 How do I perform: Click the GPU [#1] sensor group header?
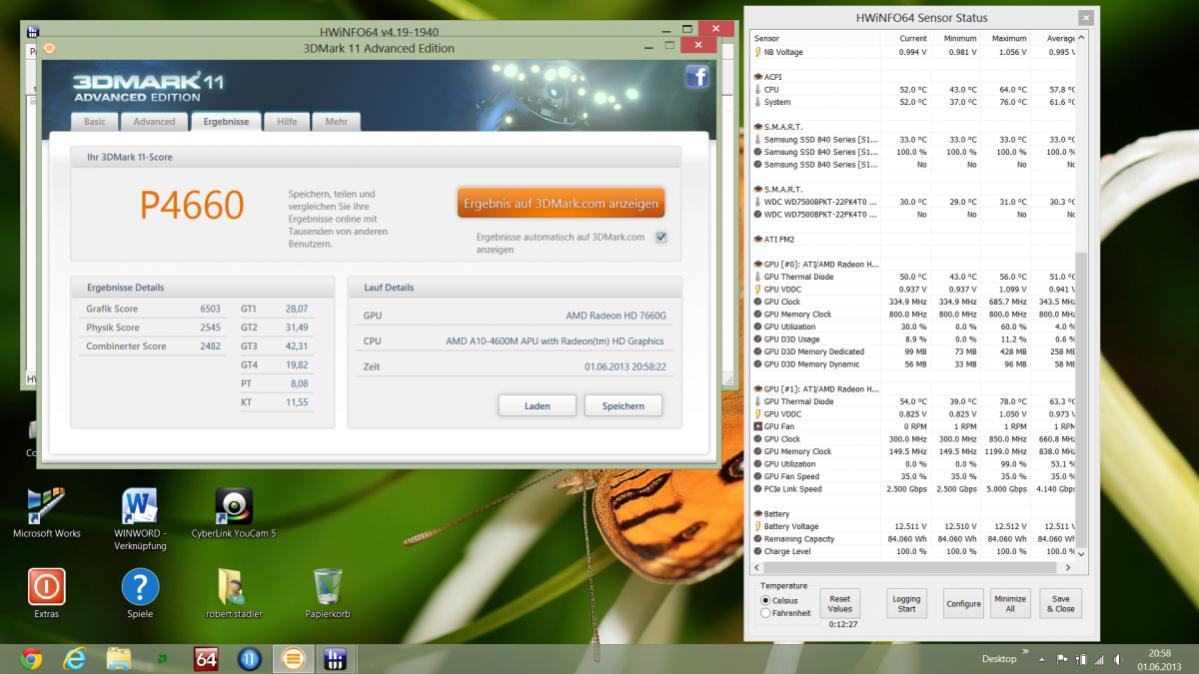816,389
